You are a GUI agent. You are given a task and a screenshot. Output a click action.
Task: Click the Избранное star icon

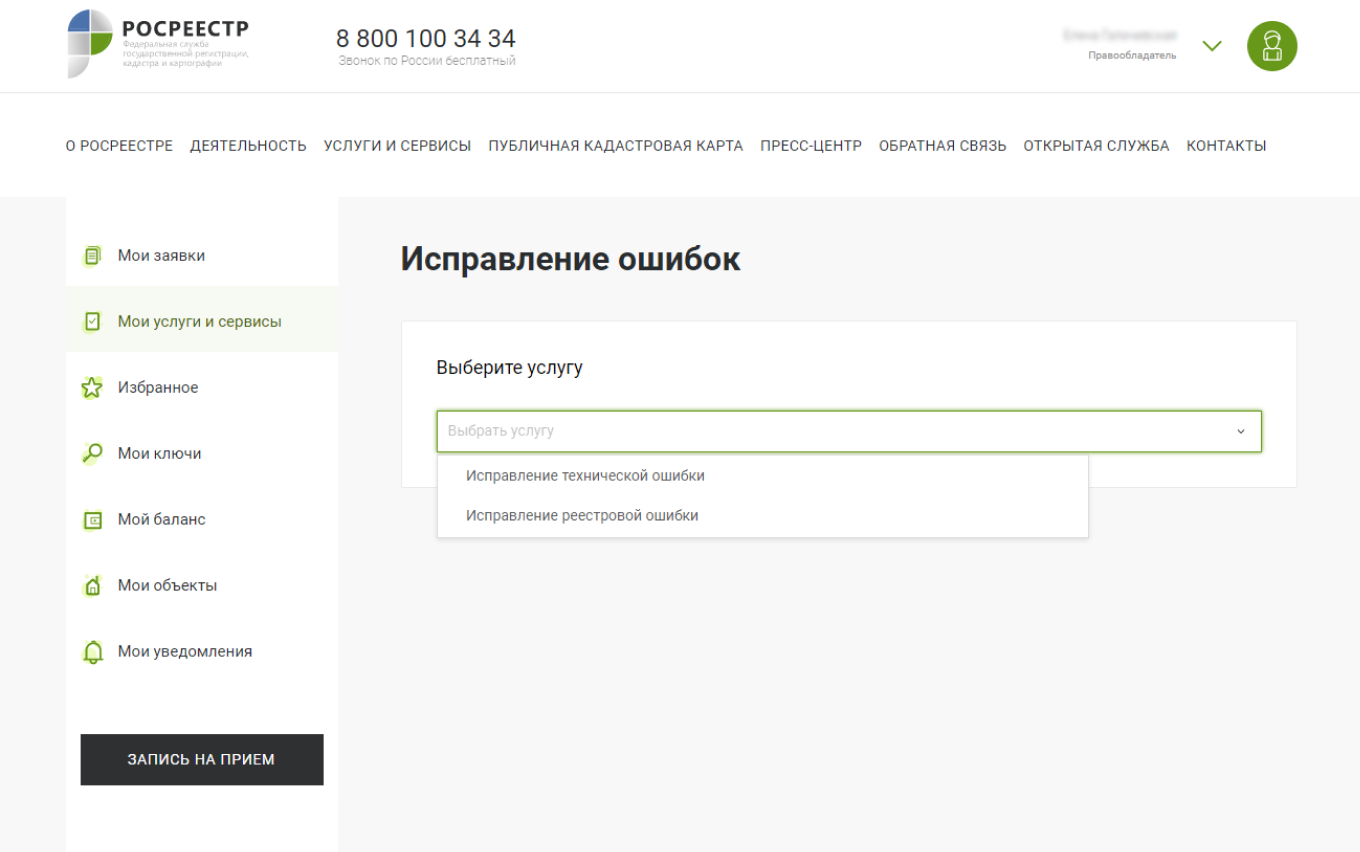[x=92, y=388]
